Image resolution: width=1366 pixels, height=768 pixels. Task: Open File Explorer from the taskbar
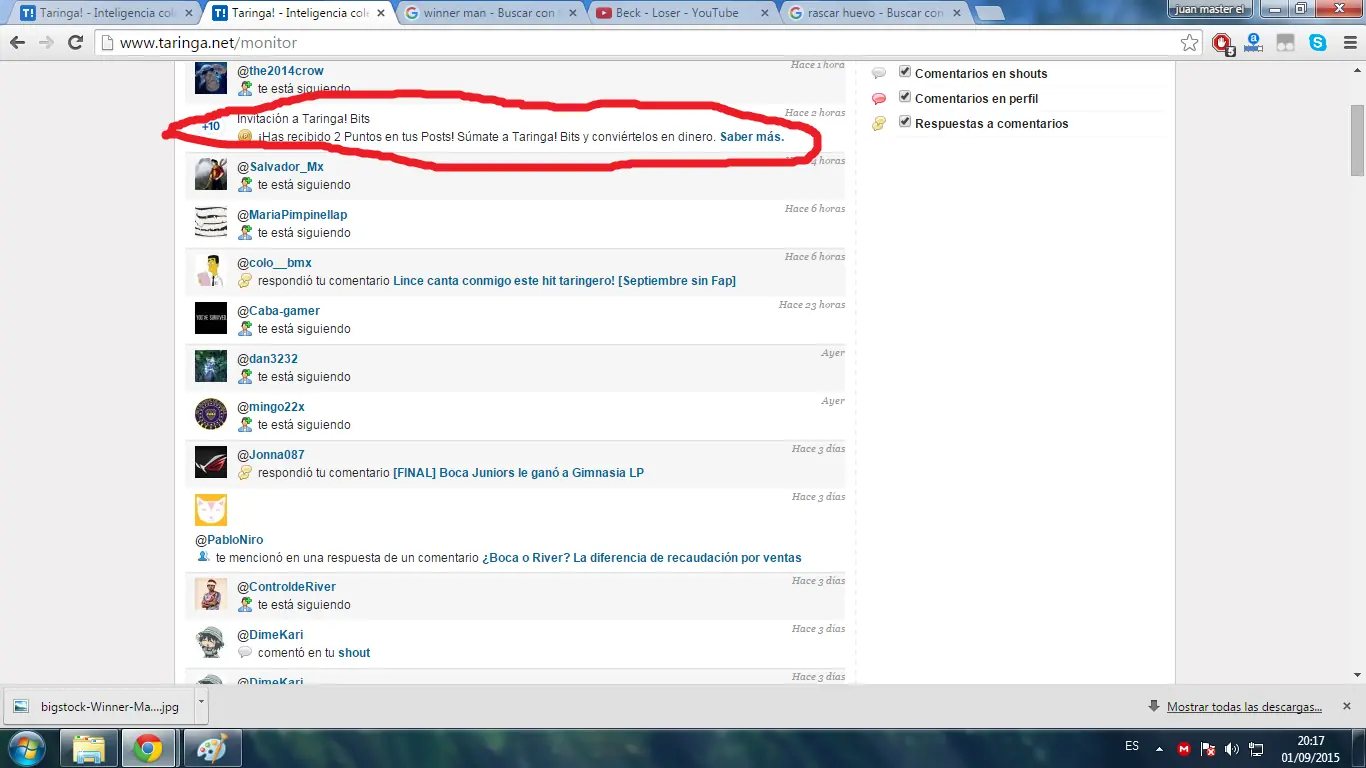pos(89,748)
